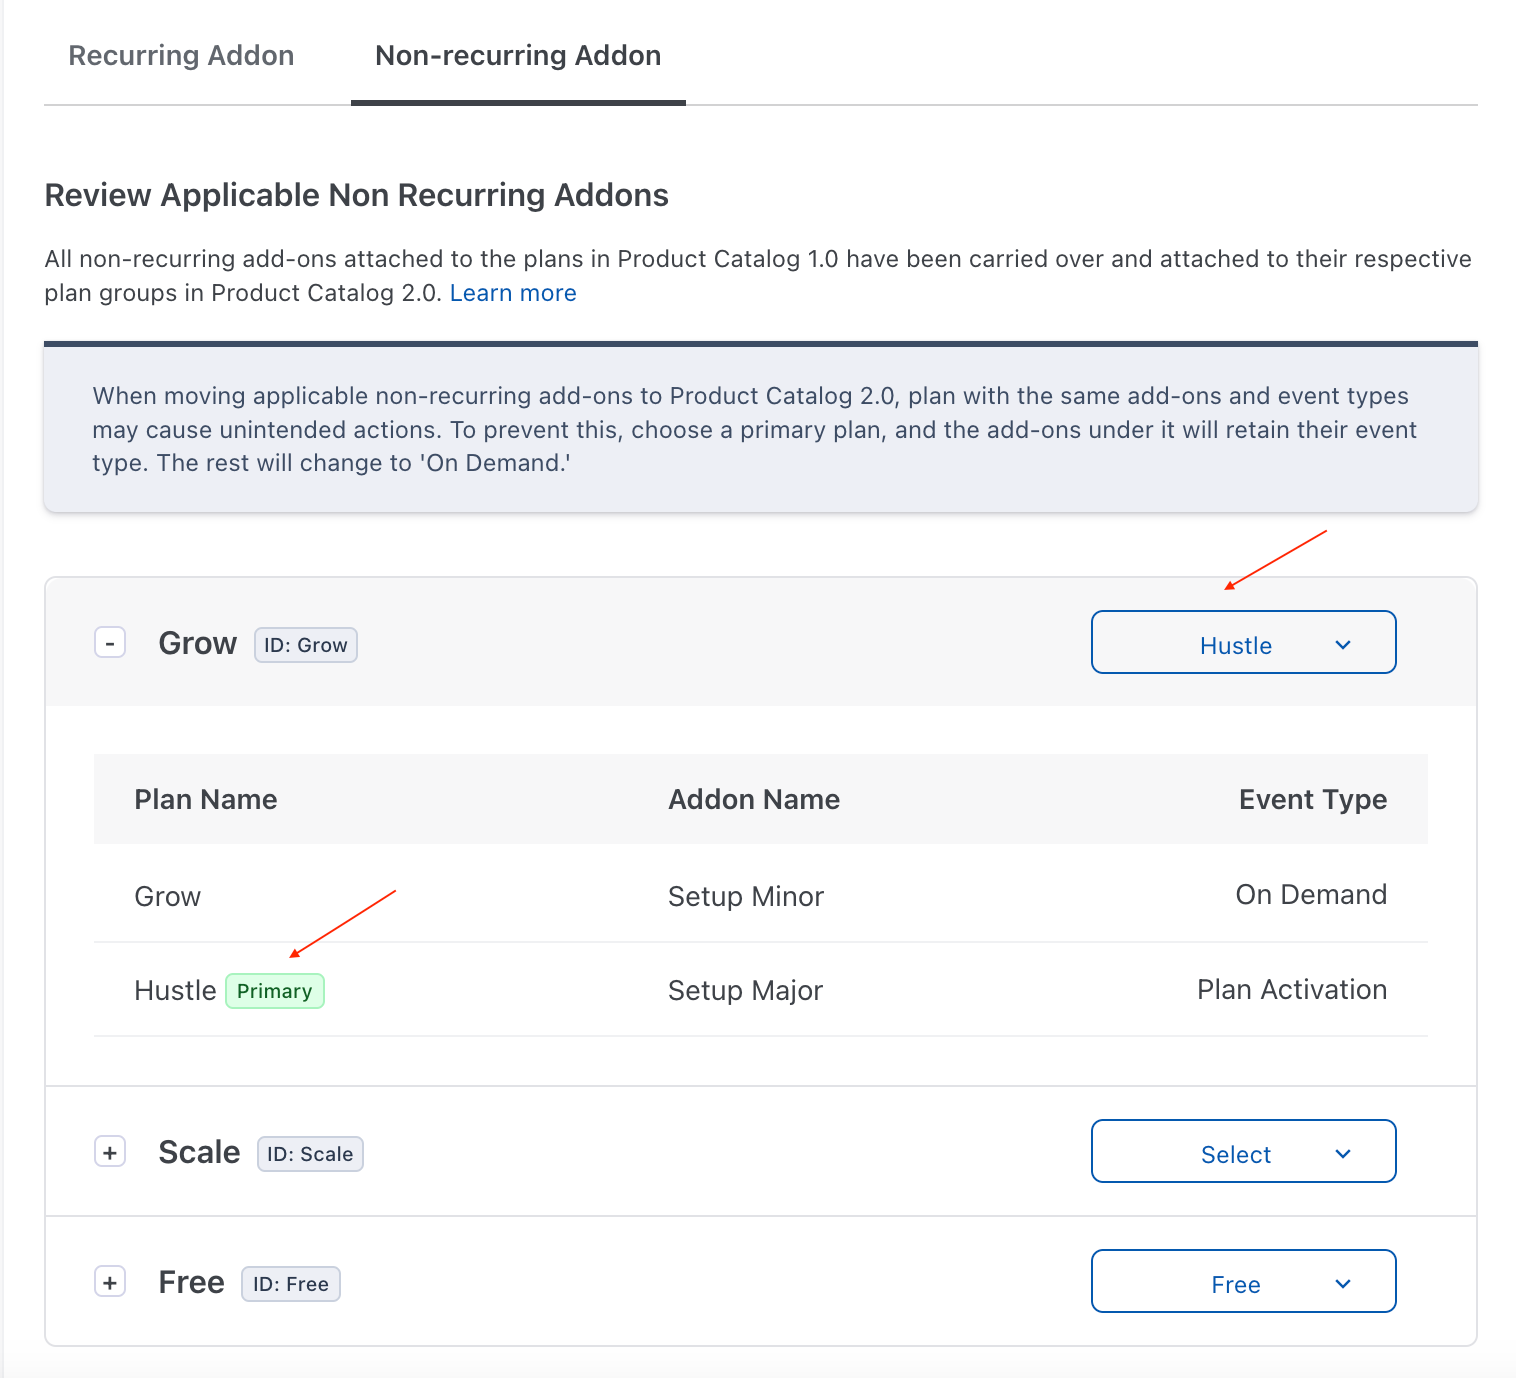This screenshot has width=1516, height=1378.
Task: Collapse the Grow plan group
Action: click(x=110, y=643)
